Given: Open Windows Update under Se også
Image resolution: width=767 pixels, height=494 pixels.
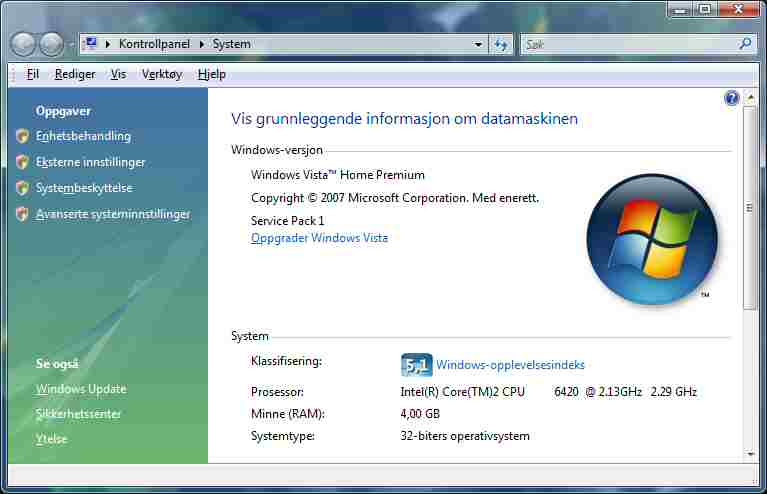Looking at the screenshot, I should 81,389.
